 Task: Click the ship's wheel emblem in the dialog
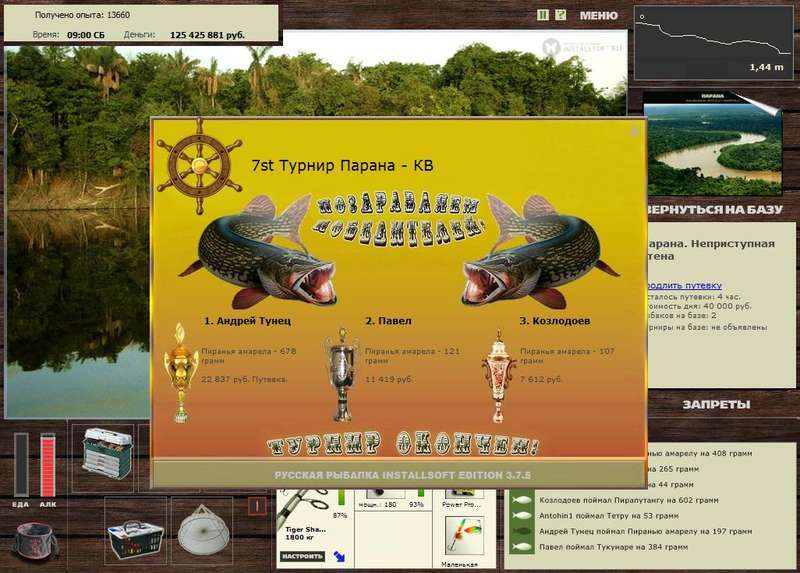(x=199, y=166)
